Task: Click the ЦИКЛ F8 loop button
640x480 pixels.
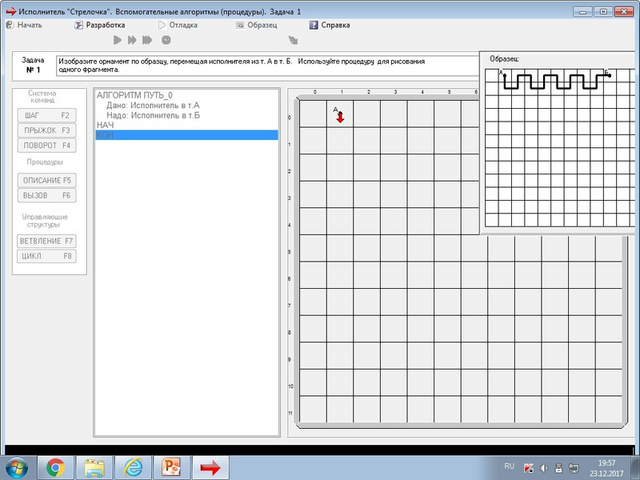Action: coord(47,256)
